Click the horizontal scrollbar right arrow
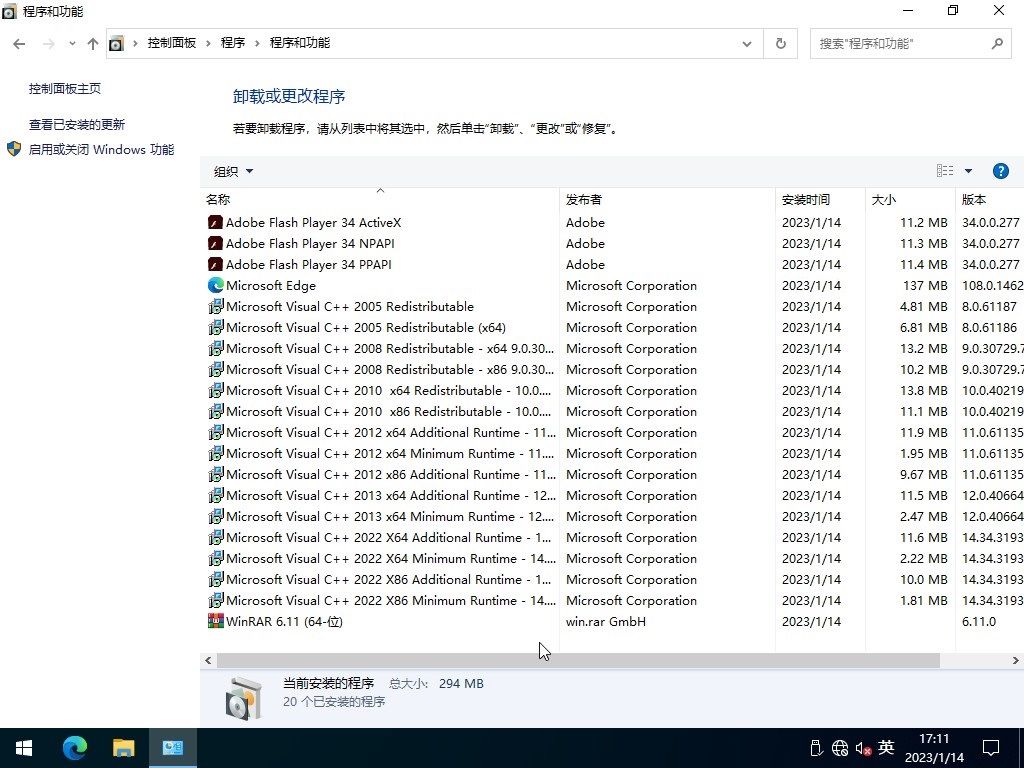Screen dimensions: 1024x768 coord(1015,661)
